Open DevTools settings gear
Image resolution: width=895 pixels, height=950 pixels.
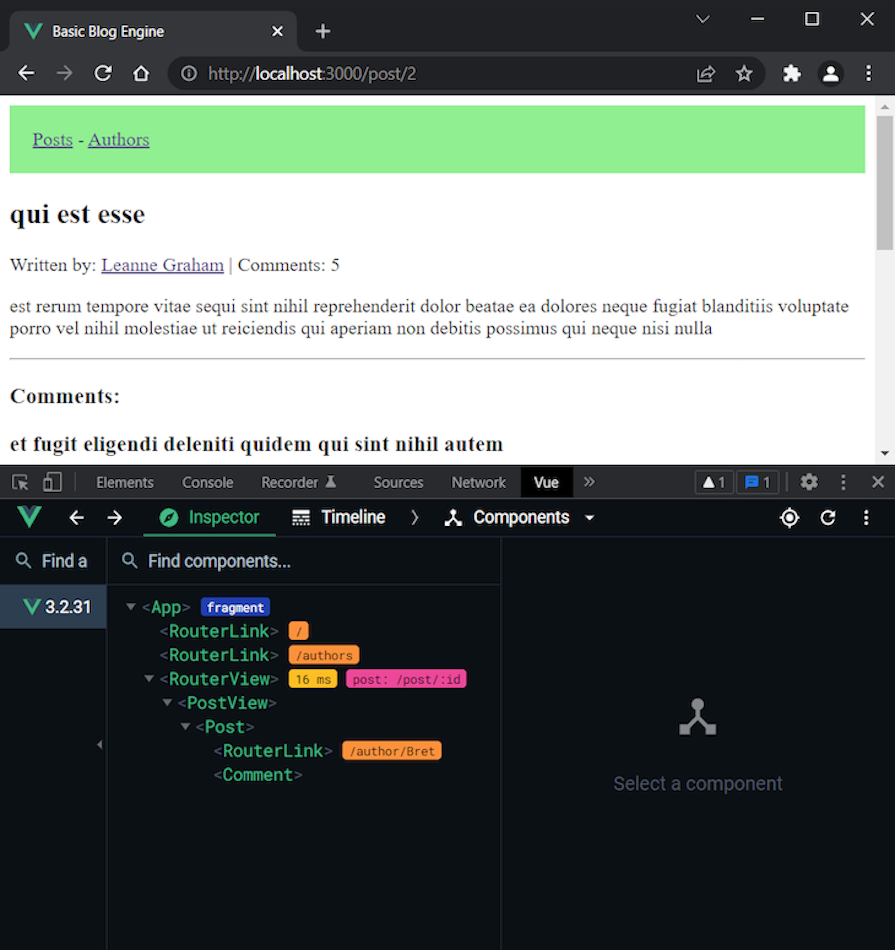[809, 482]
